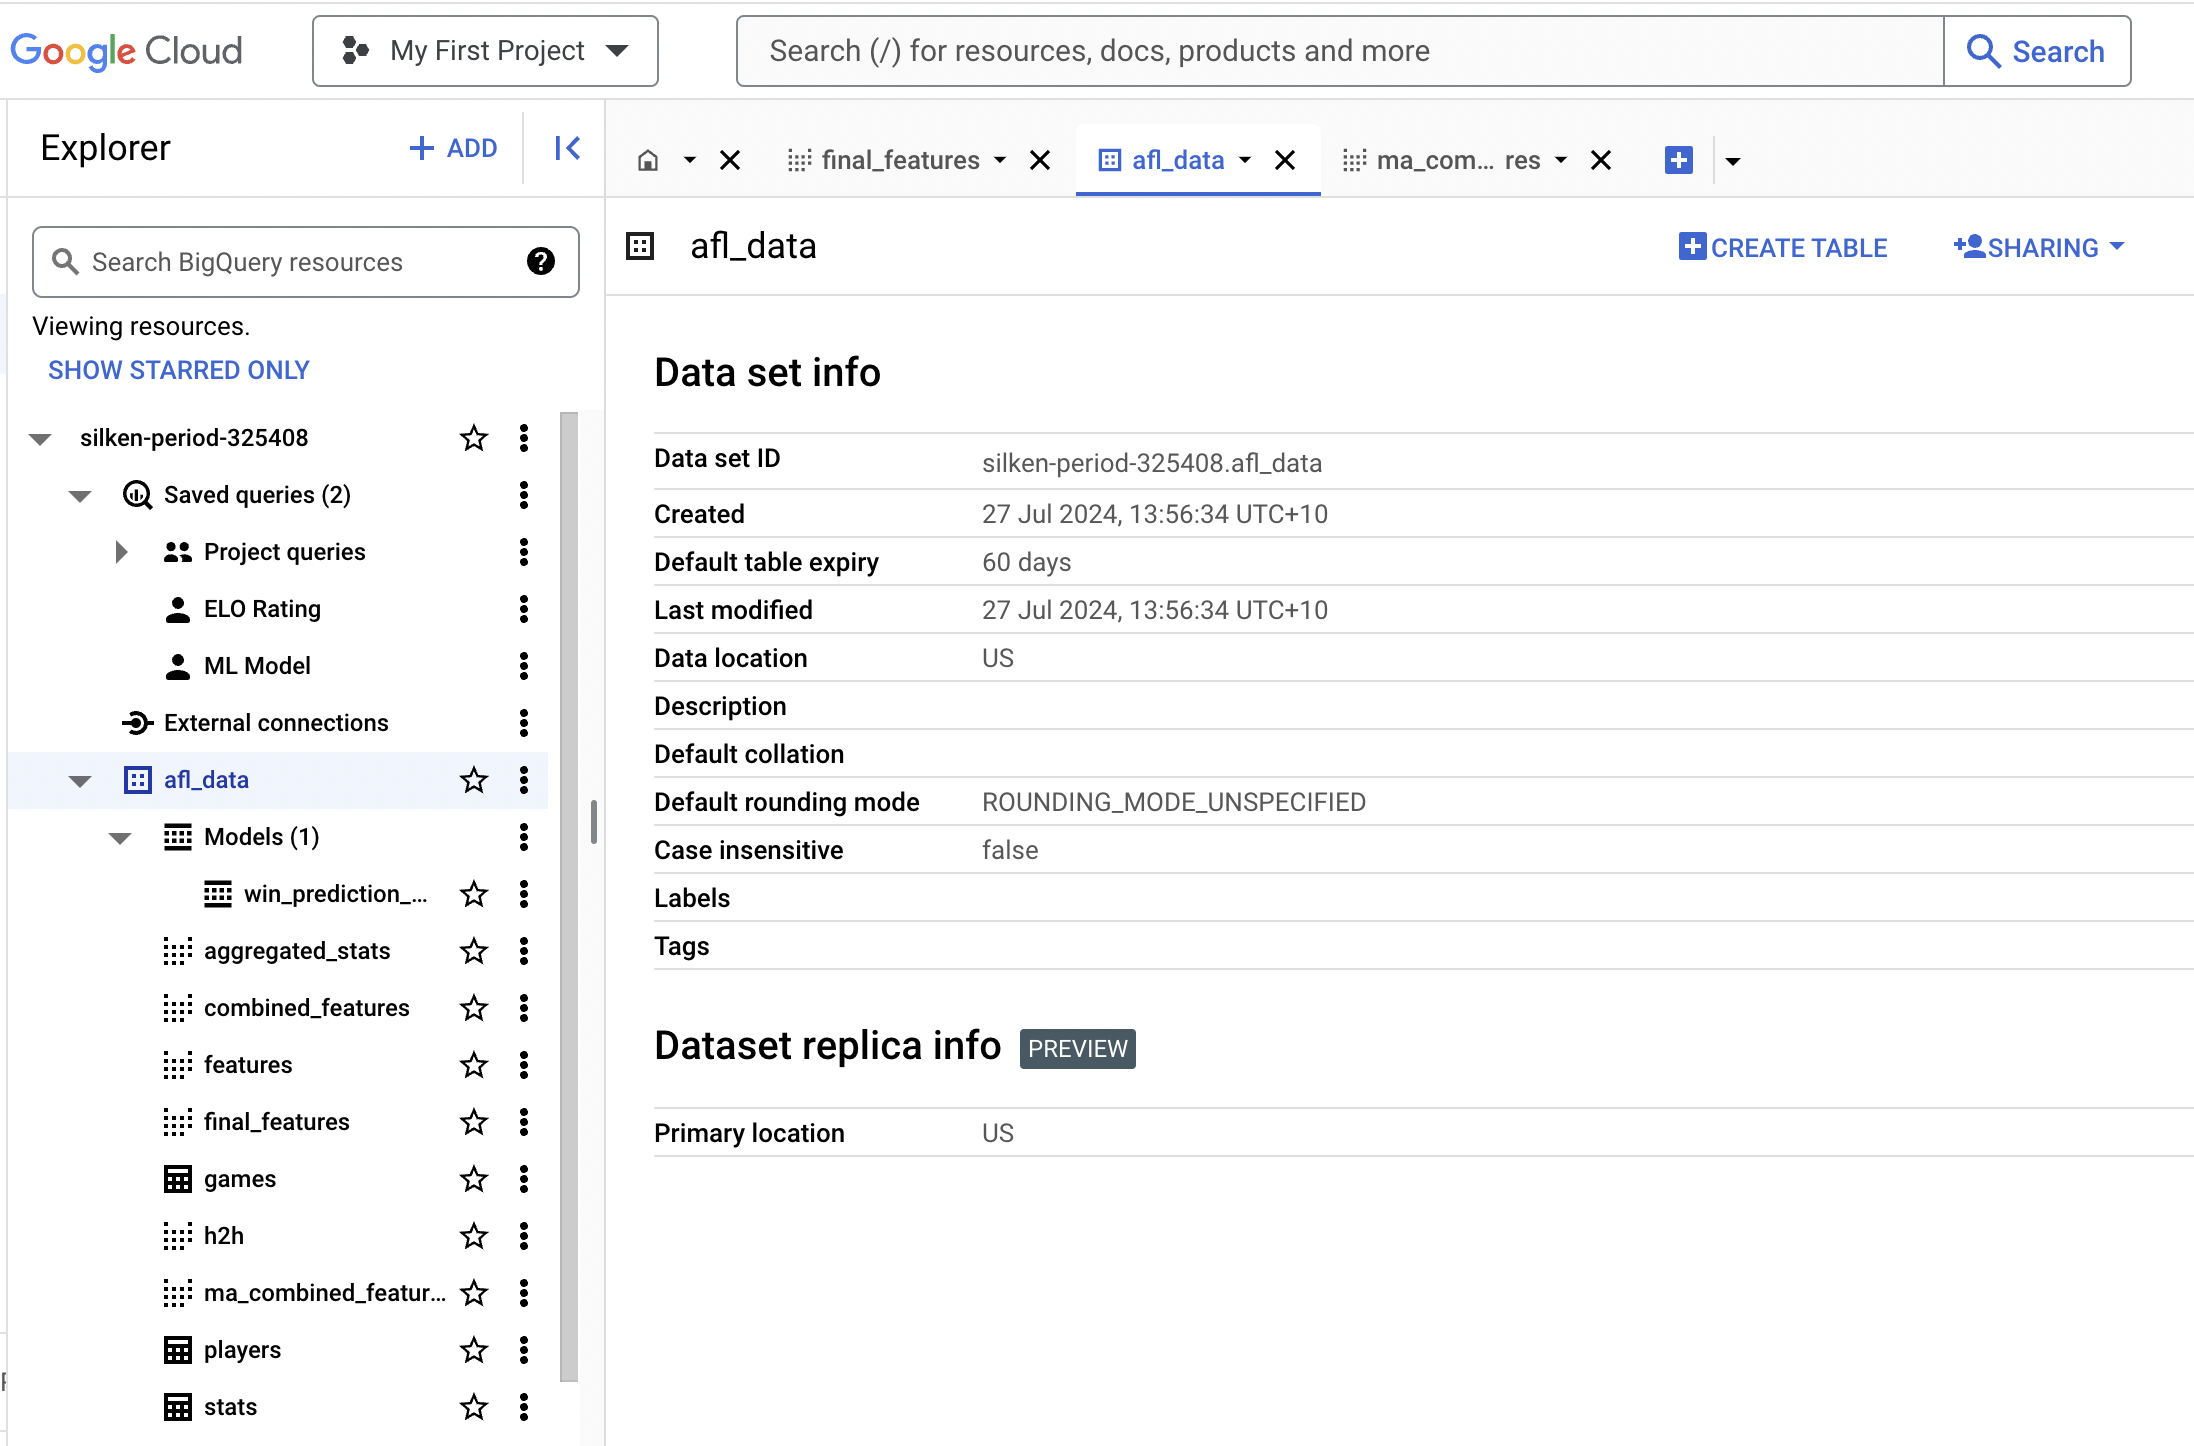Viewport: 2194px width, 1446px height.
Task: Toggle star on aggregated_stats table
Action: 474,952
